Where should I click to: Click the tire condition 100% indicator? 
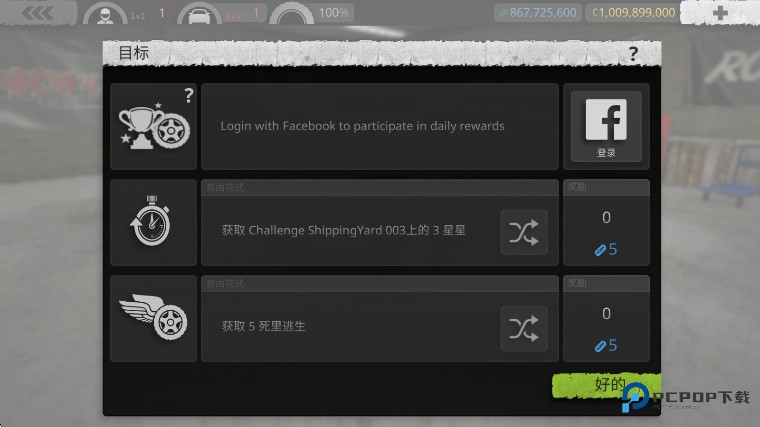[312, 13]
